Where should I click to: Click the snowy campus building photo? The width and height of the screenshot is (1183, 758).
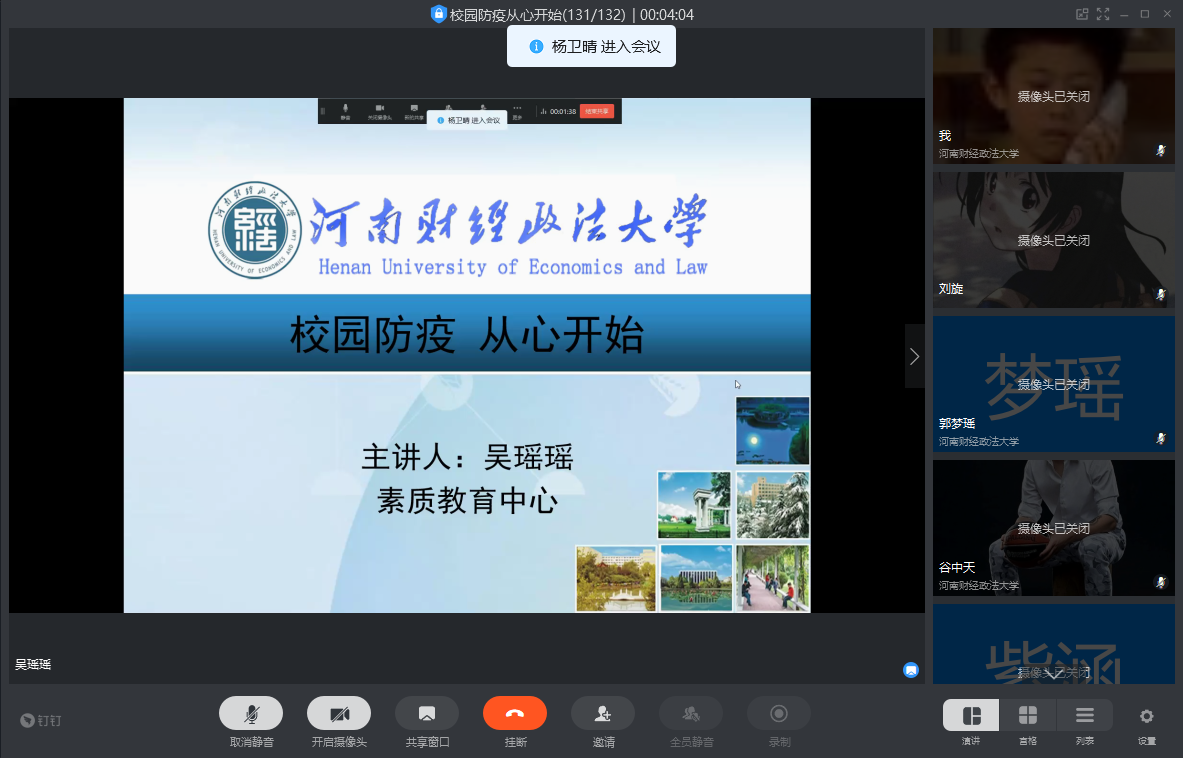(x=773, y=505)
